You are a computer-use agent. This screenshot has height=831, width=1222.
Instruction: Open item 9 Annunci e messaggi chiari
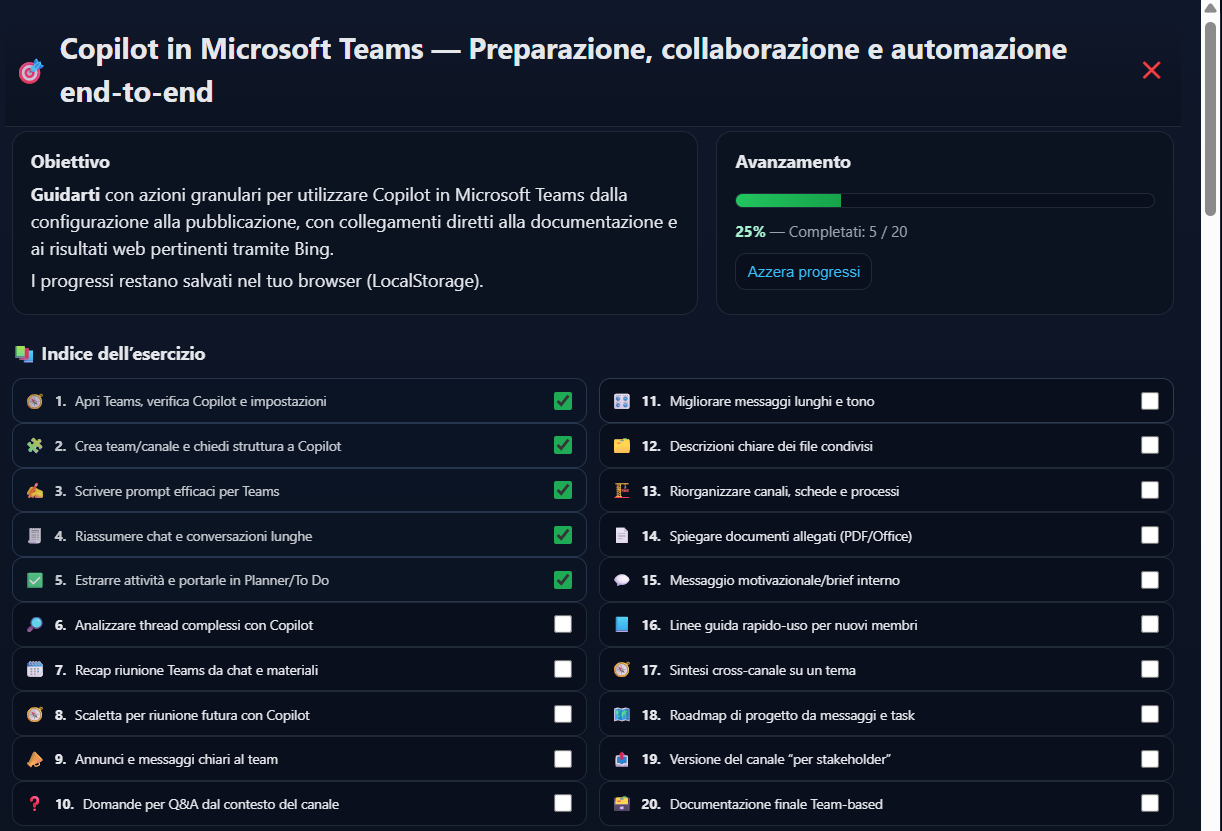click(299, 759)
